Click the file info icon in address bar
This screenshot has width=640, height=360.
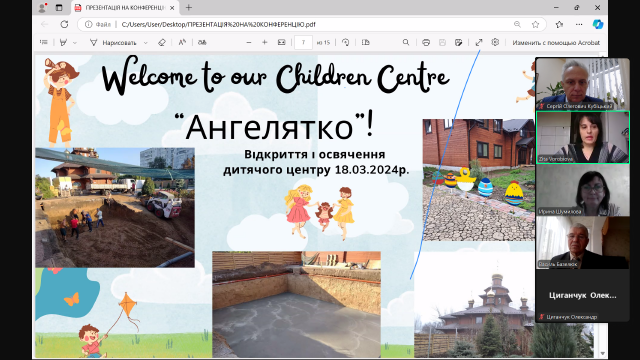(x=88, y=24)
